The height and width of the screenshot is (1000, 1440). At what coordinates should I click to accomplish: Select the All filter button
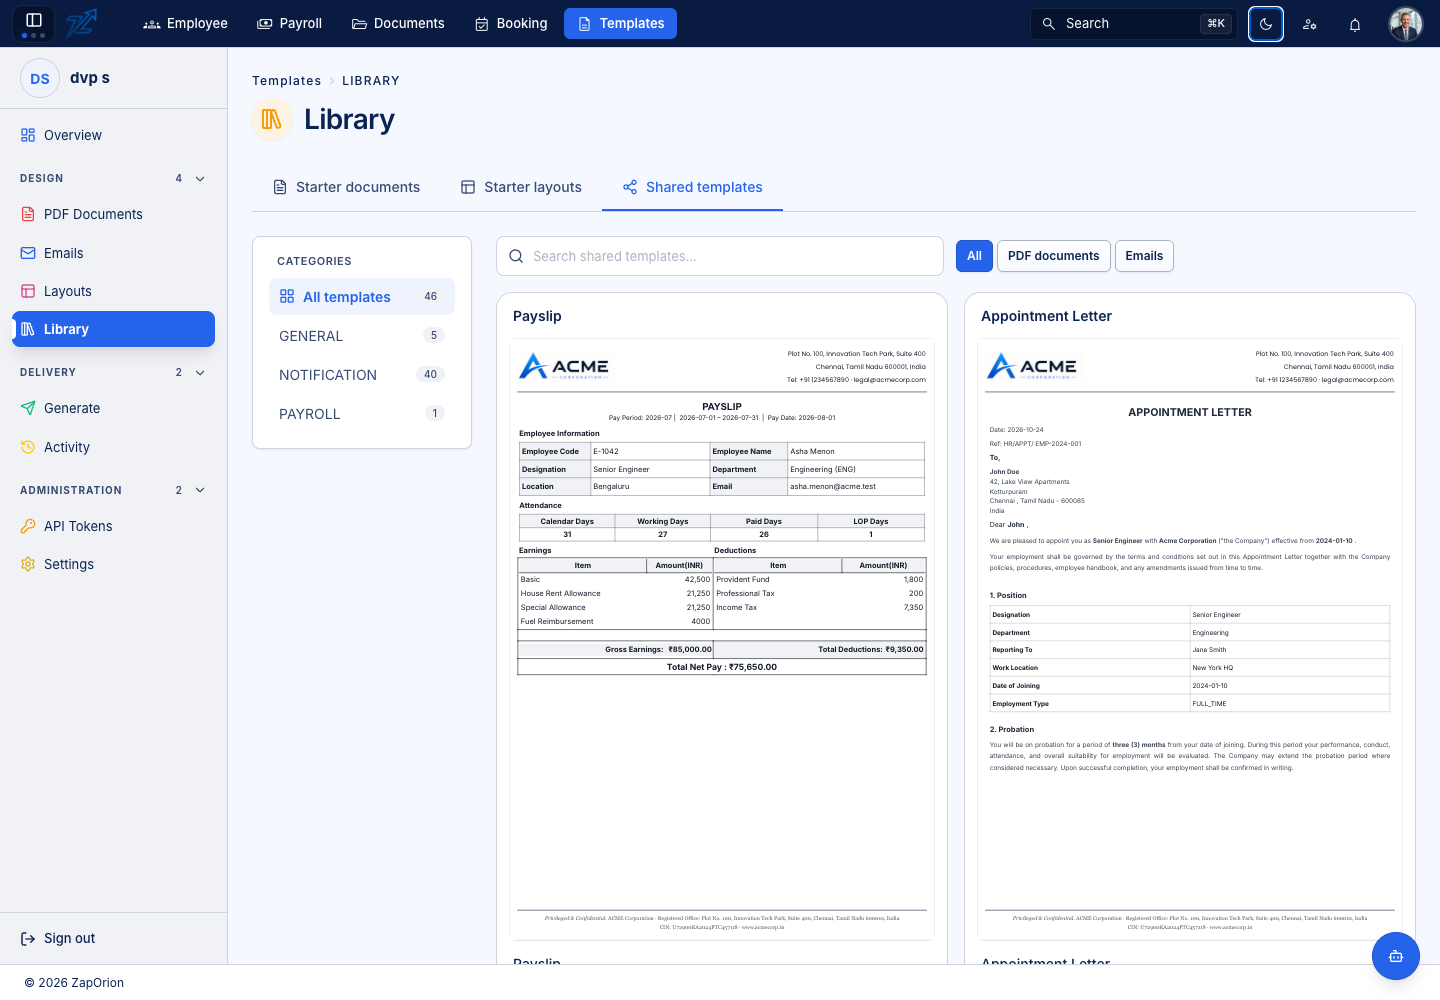[974, 256]
